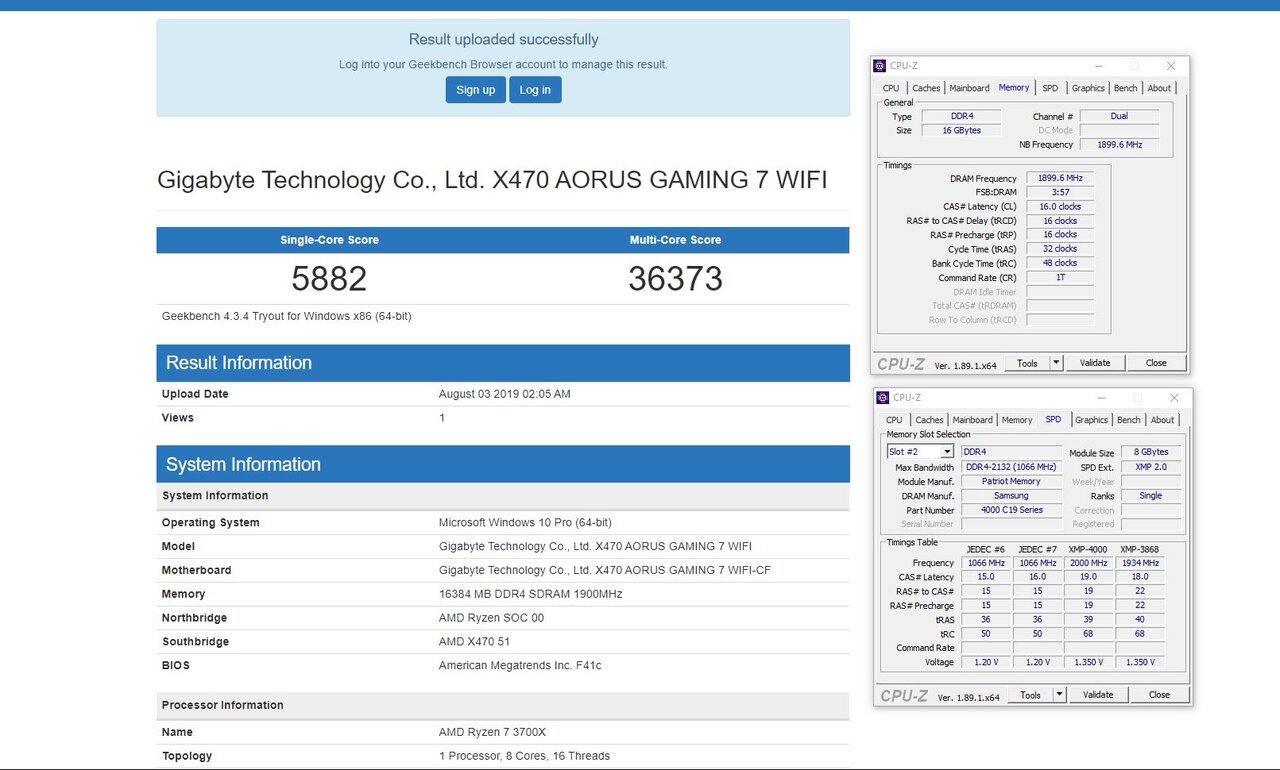The image size is (1280, 770).
Task: Select SPD tab in the upper CPU-Z window
Action: (1050, 88)
